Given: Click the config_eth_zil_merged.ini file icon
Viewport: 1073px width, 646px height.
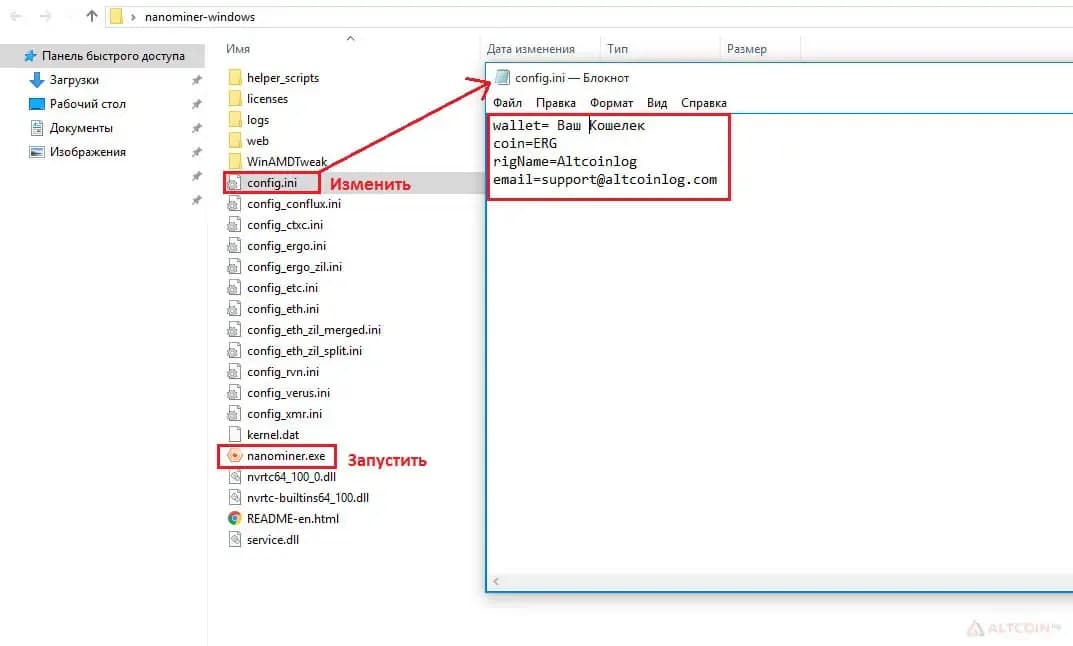Looking at the screenshot, I should (x=234, y=330).
